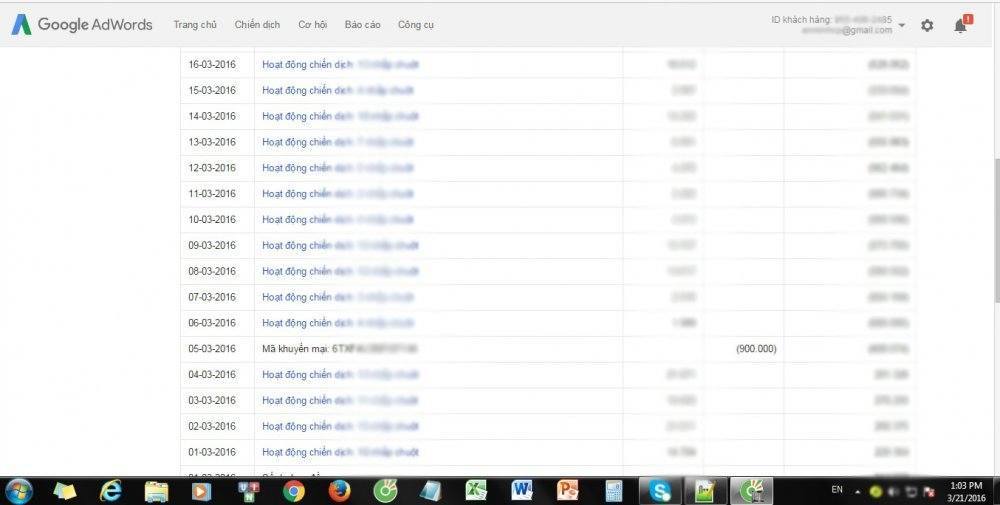Open the Công cụ menu
The width and height of the screenshot is (1000, 505).
(416, 25)
